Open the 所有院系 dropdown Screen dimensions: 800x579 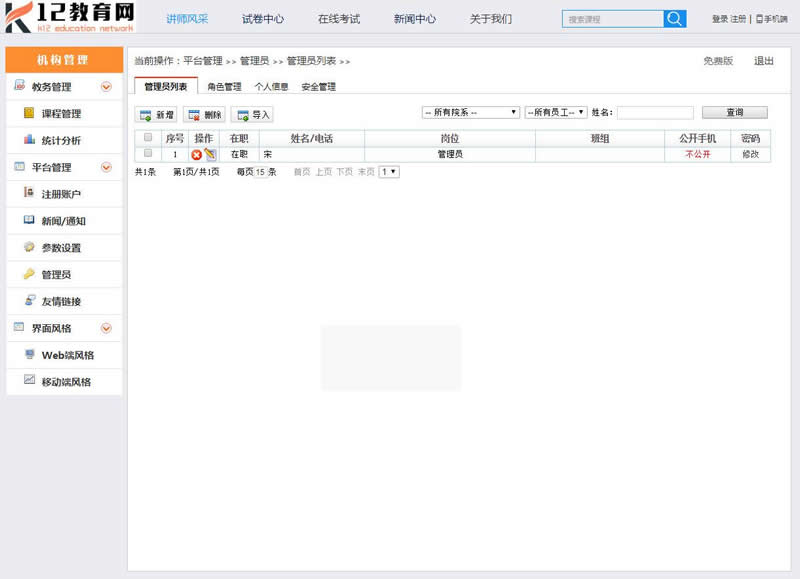point(470,112)
